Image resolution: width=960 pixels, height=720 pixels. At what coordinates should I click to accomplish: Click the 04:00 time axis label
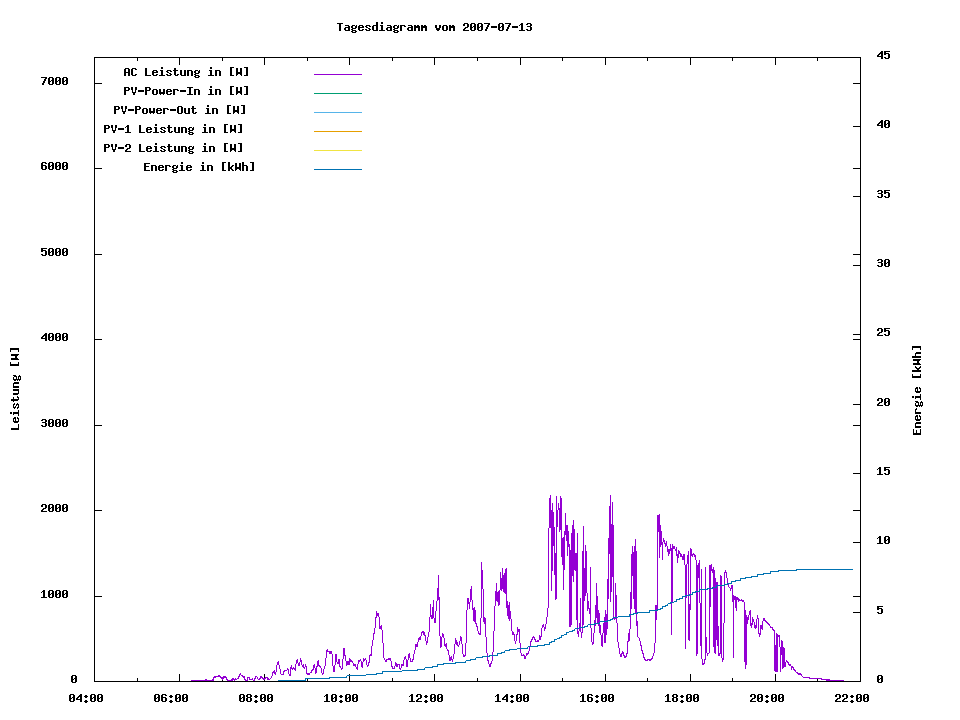[x=86, y=698]
